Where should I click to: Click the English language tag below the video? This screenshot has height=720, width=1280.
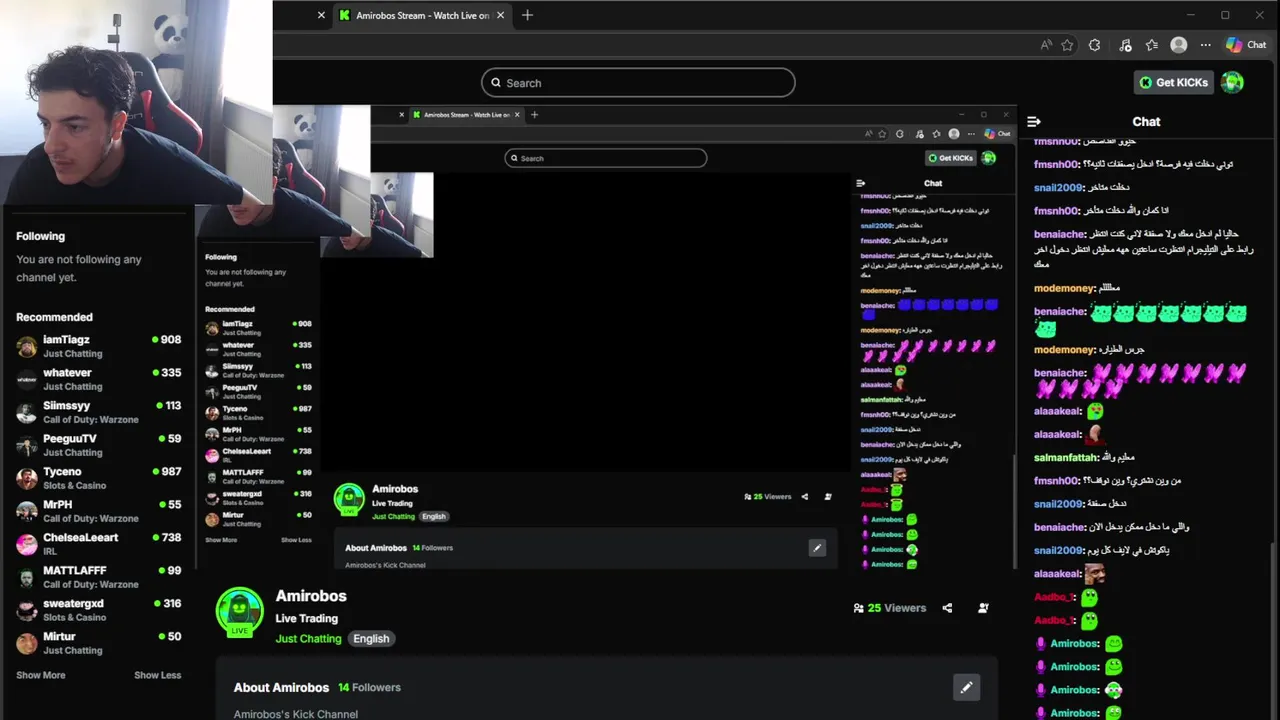371,639
